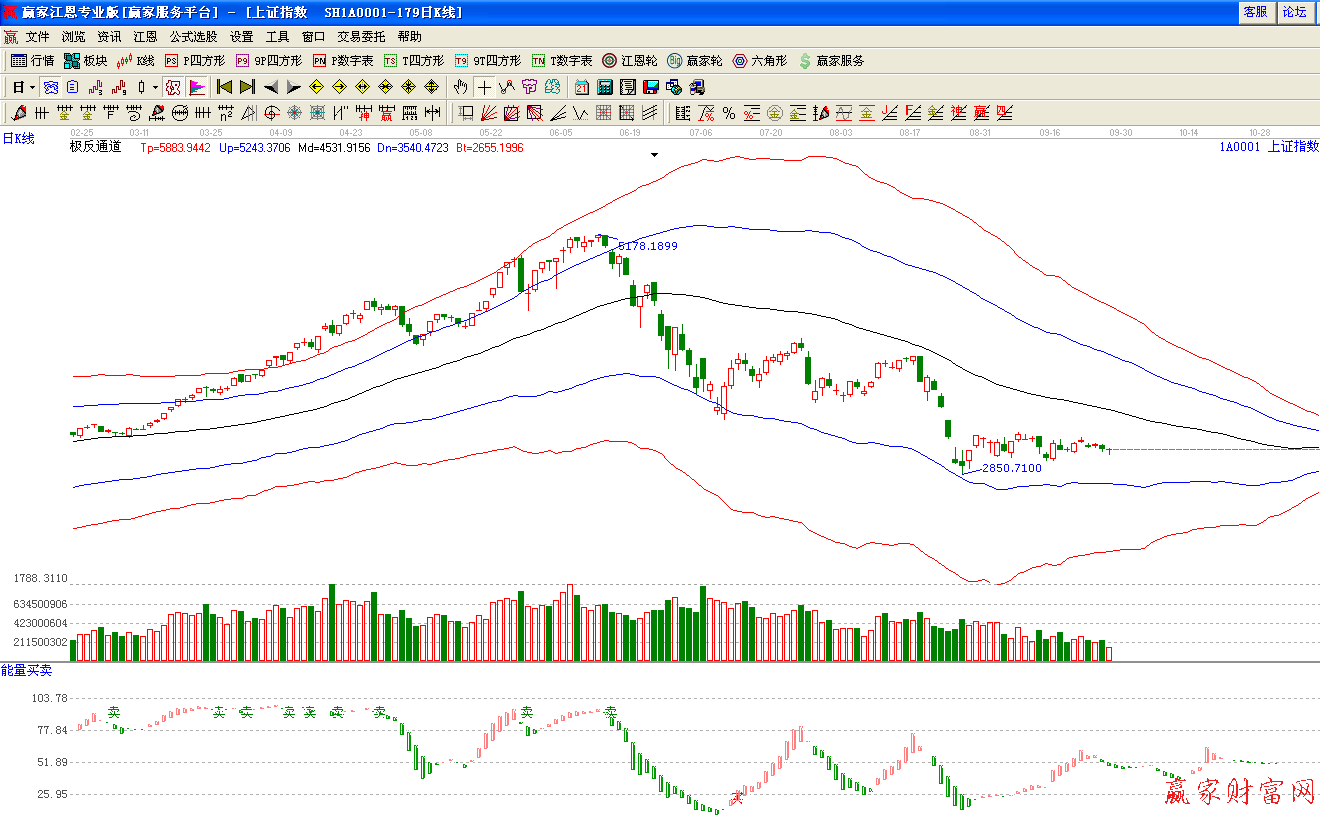Click the 日K线 label on chart
Image resolution: width=1320 pixels, height=816 pixels.
click(18, 139)
